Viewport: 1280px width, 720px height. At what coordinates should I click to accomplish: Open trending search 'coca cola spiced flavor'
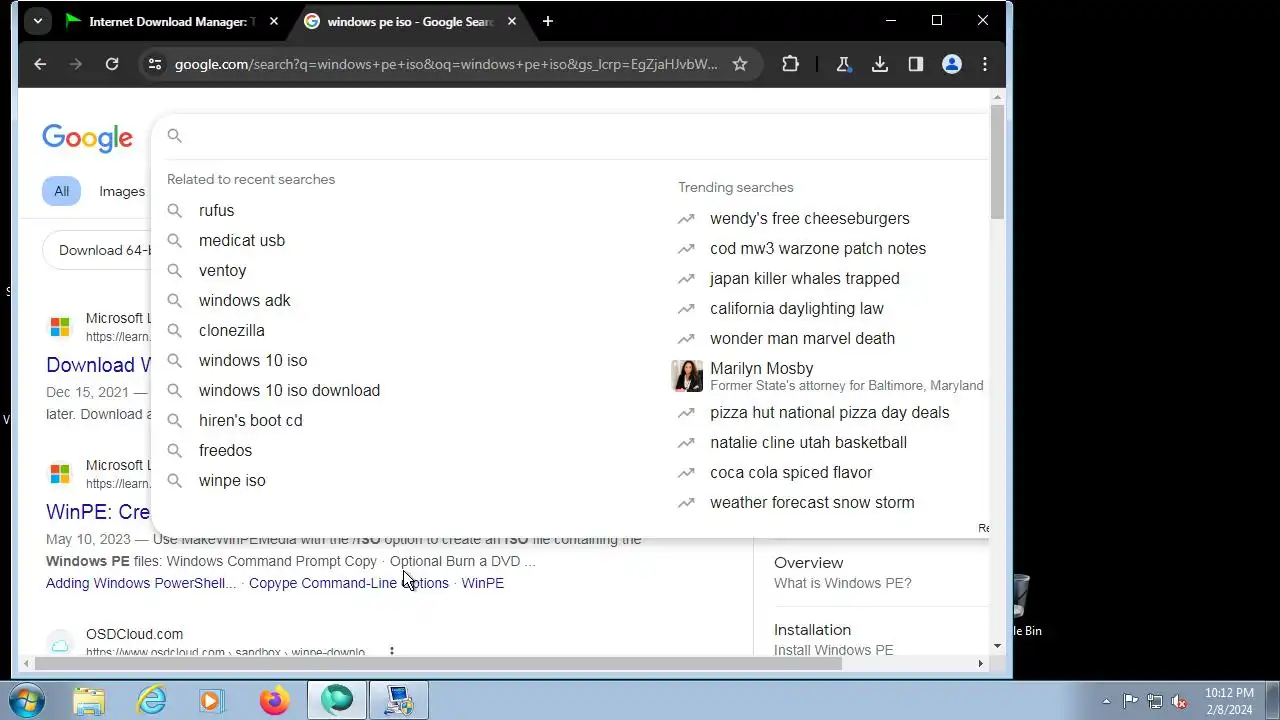pos(791,472)
